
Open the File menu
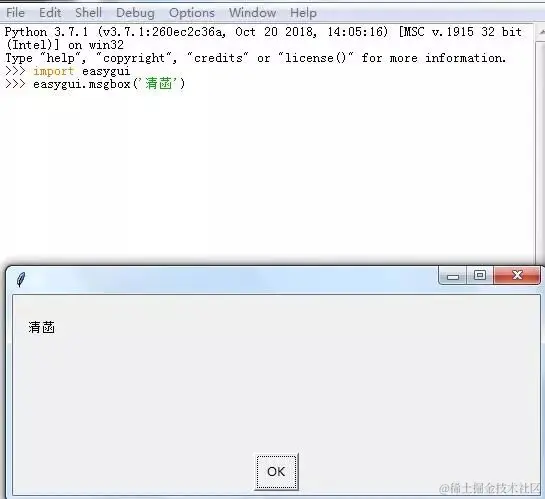tap(15, 13)
